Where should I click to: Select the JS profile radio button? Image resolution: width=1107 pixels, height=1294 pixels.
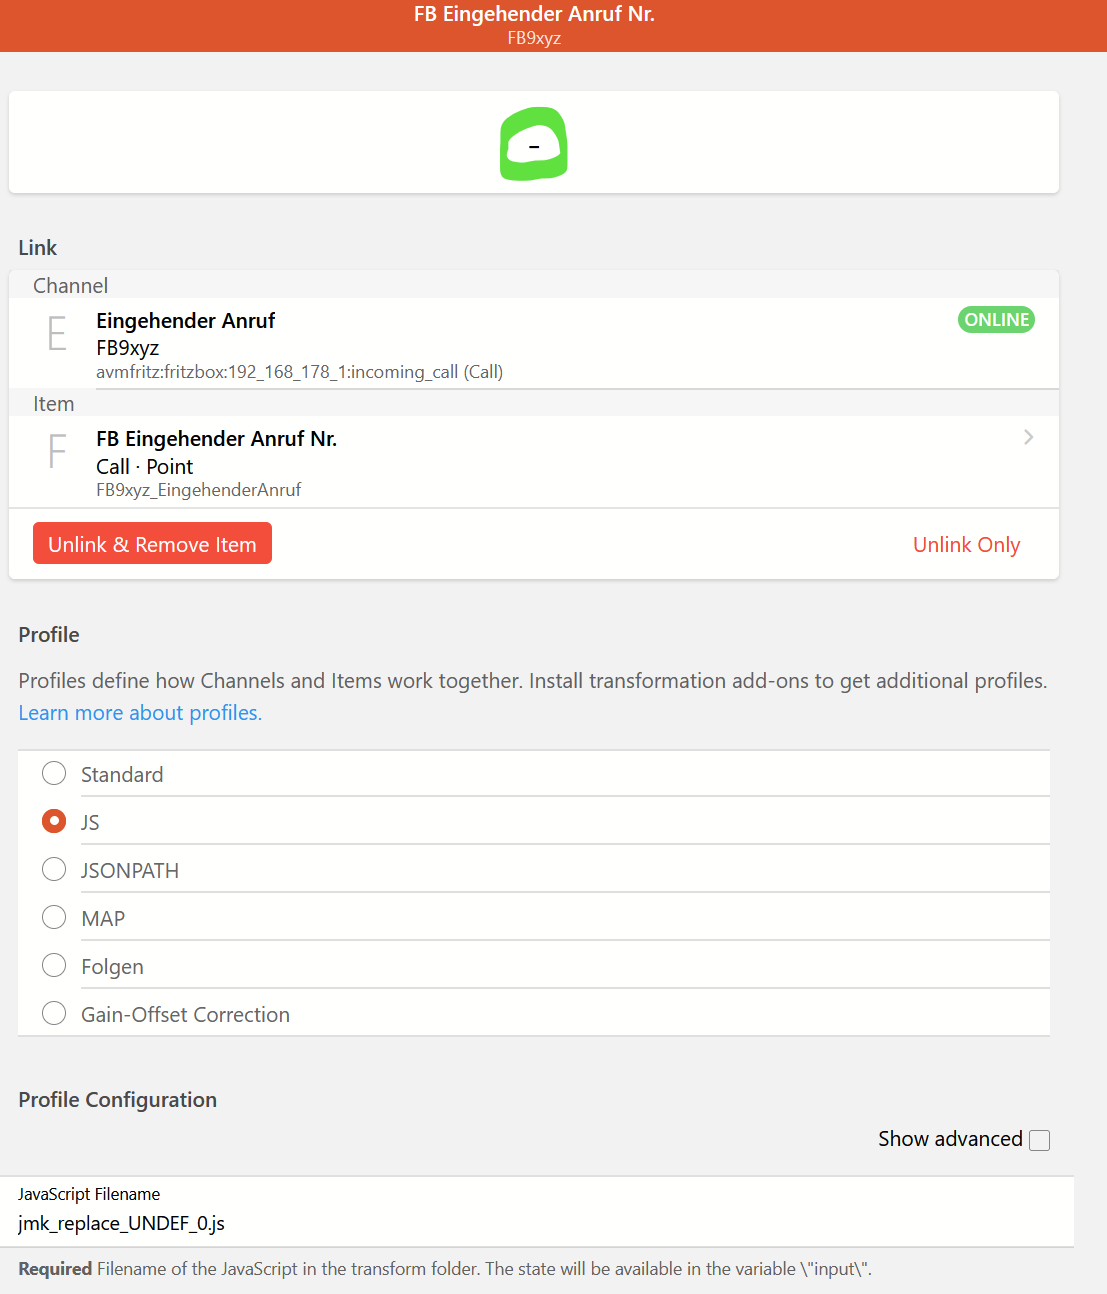point(54,822)
